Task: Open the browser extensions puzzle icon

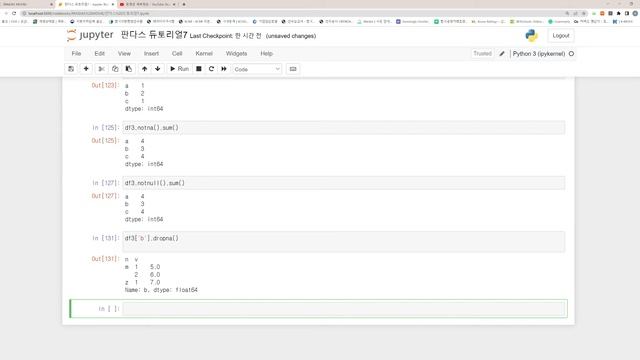Action: tap(619, 13)
